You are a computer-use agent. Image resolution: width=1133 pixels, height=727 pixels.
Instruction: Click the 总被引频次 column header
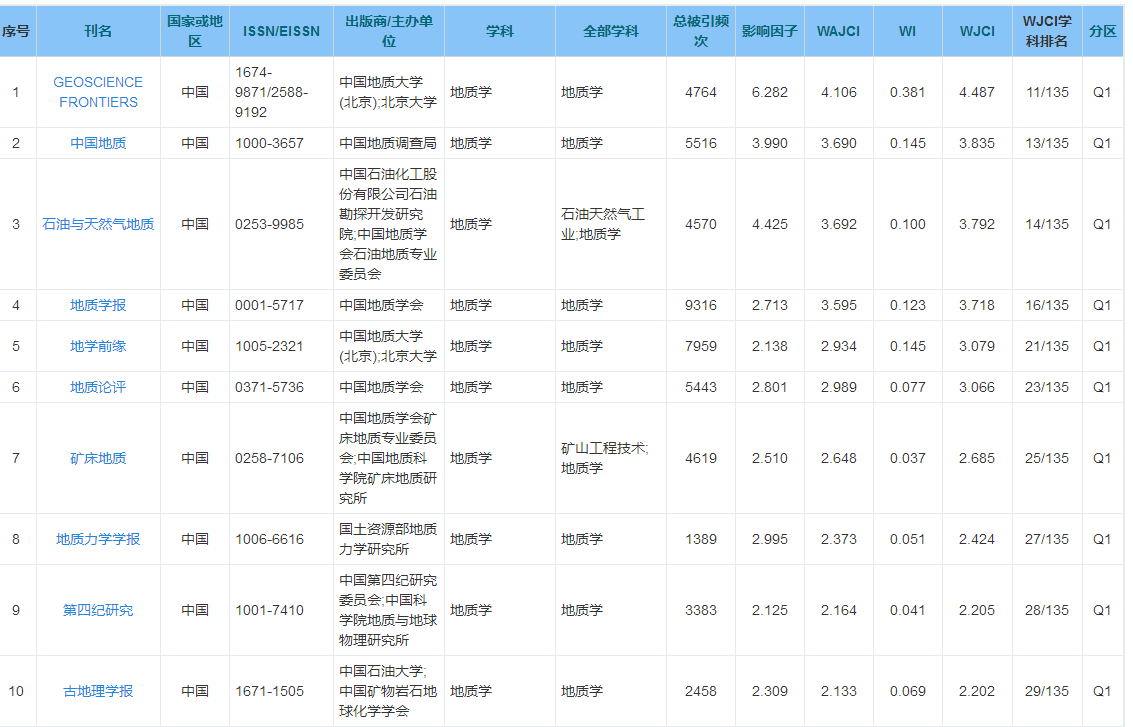pos(701,31)
